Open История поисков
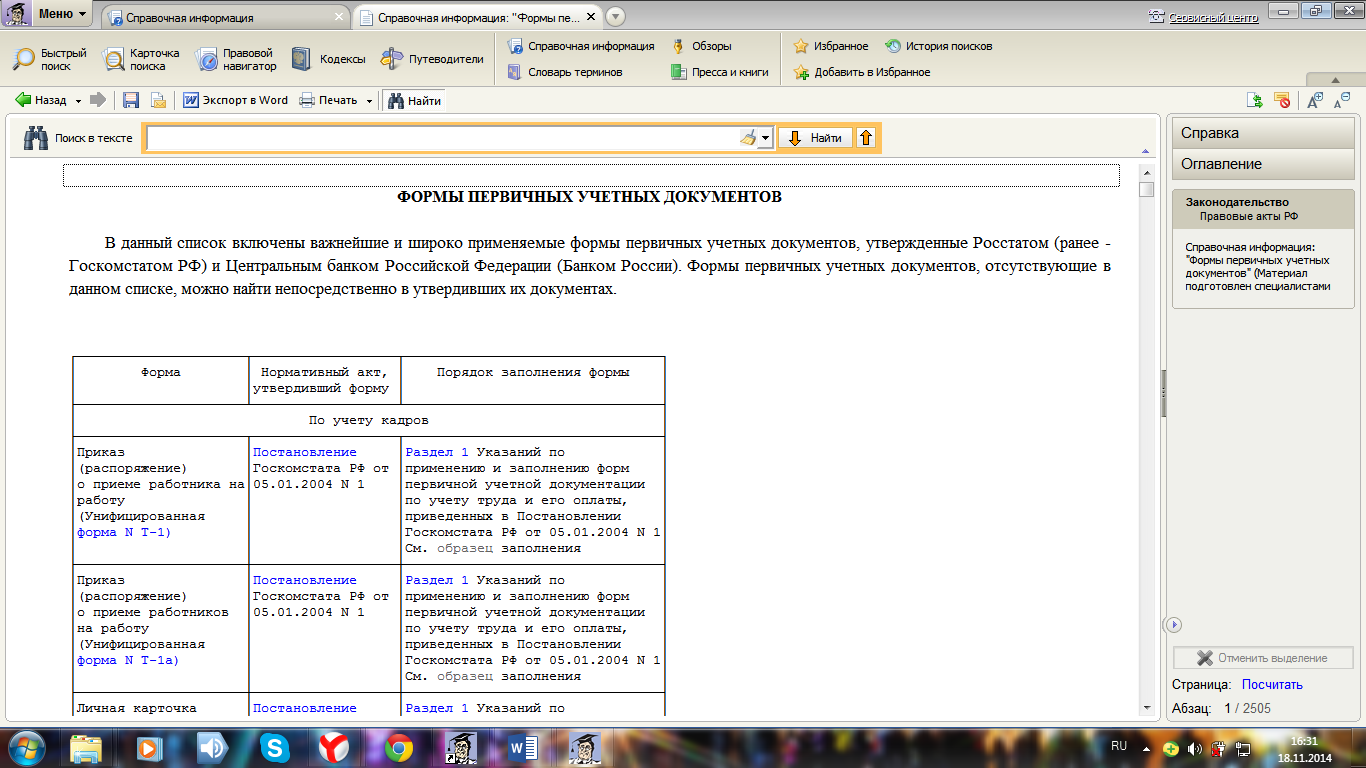 [938, 46]
